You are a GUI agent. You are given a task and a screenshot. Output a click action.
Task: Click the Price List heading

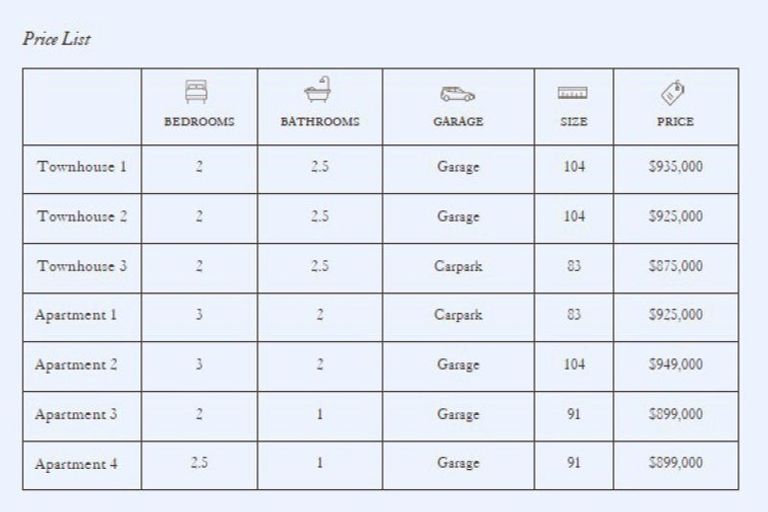coord(56,40)
